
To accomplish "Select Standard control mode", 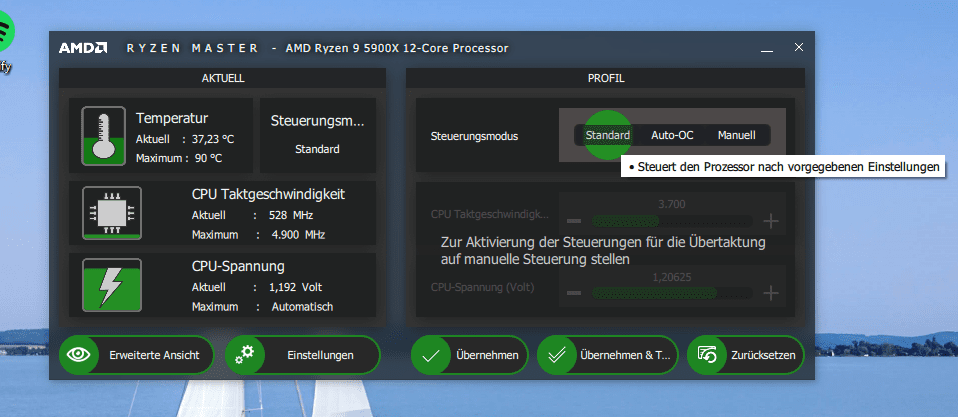I will (x=607, y=135).
